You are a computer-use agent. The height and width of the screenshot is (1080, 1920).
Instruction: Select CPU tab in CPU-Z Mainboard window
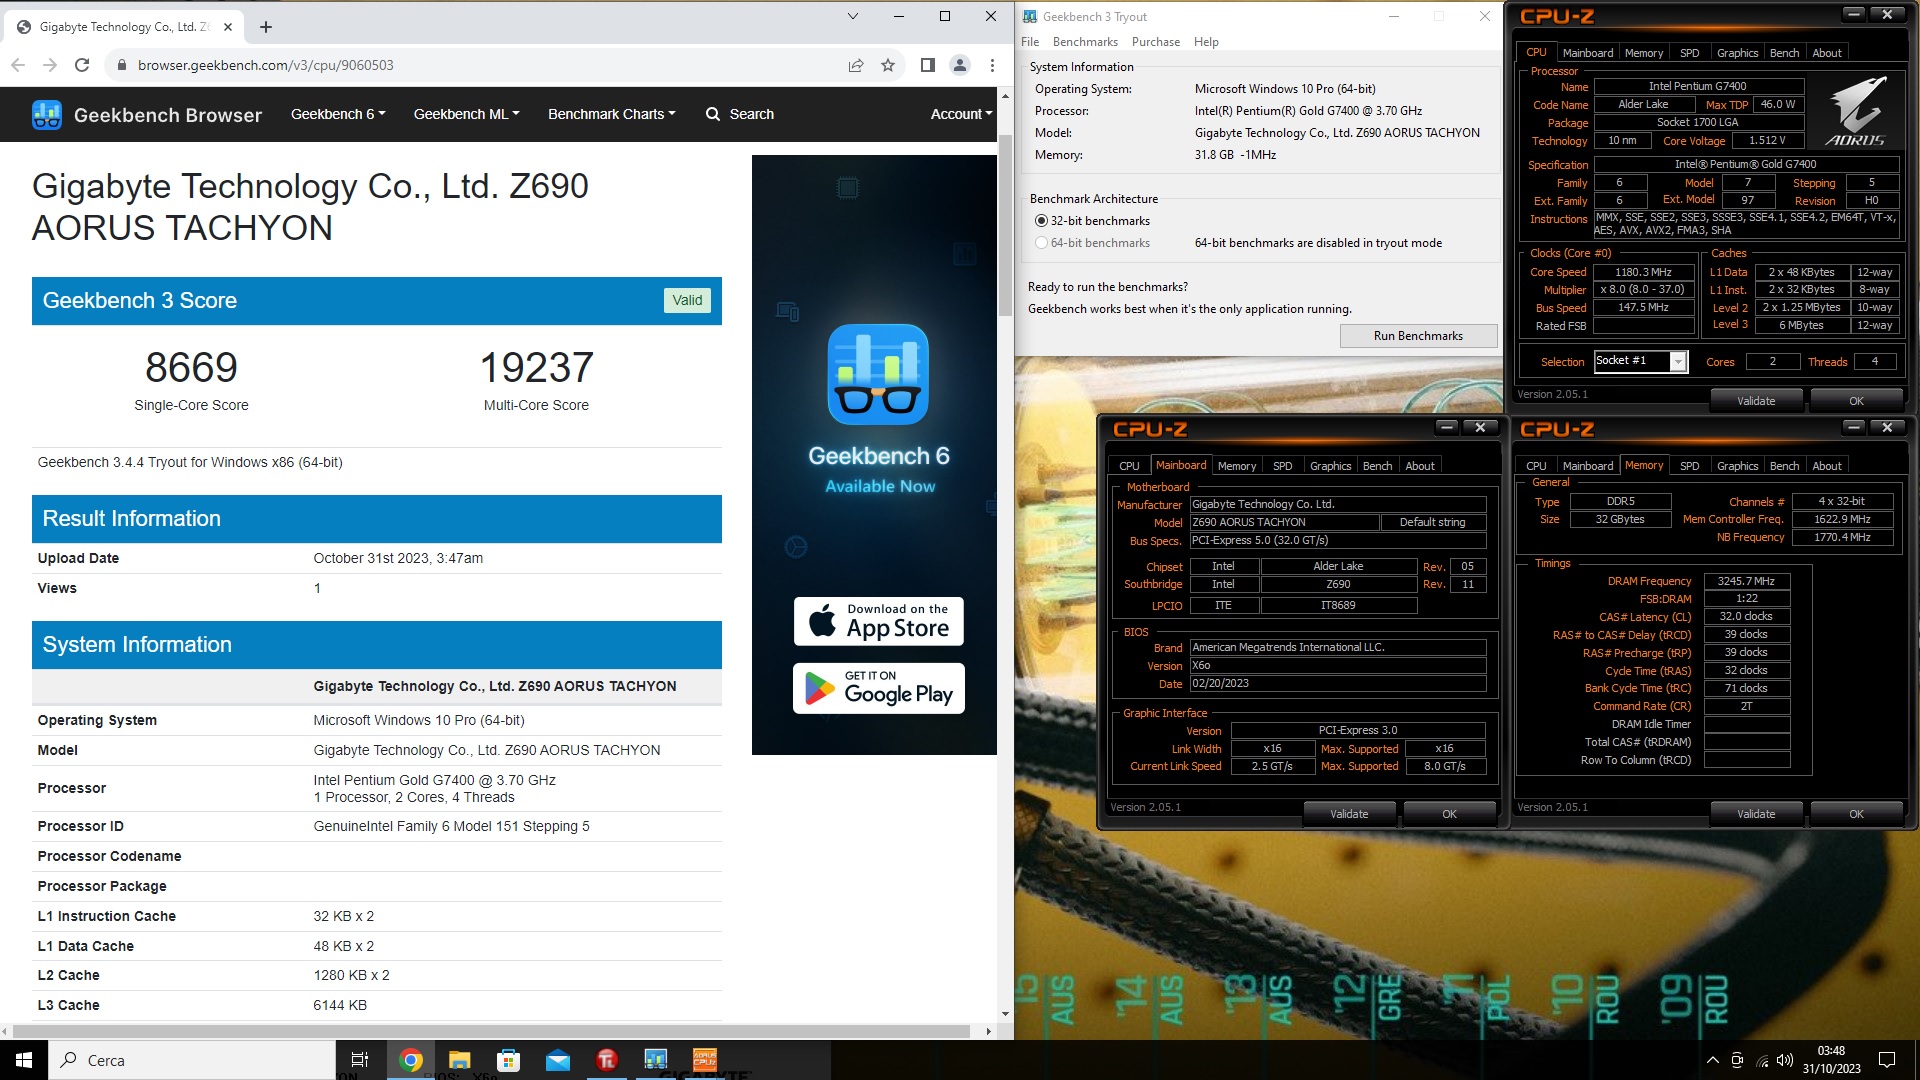coord(1129,466)
